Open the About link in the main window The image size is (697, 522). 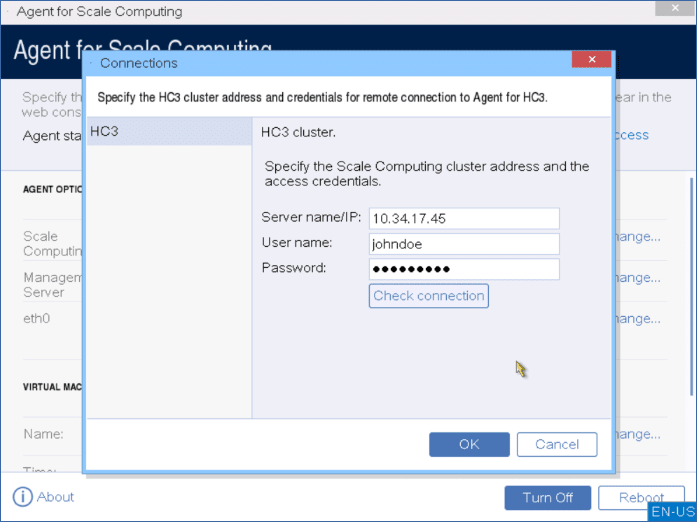[55, 497]
